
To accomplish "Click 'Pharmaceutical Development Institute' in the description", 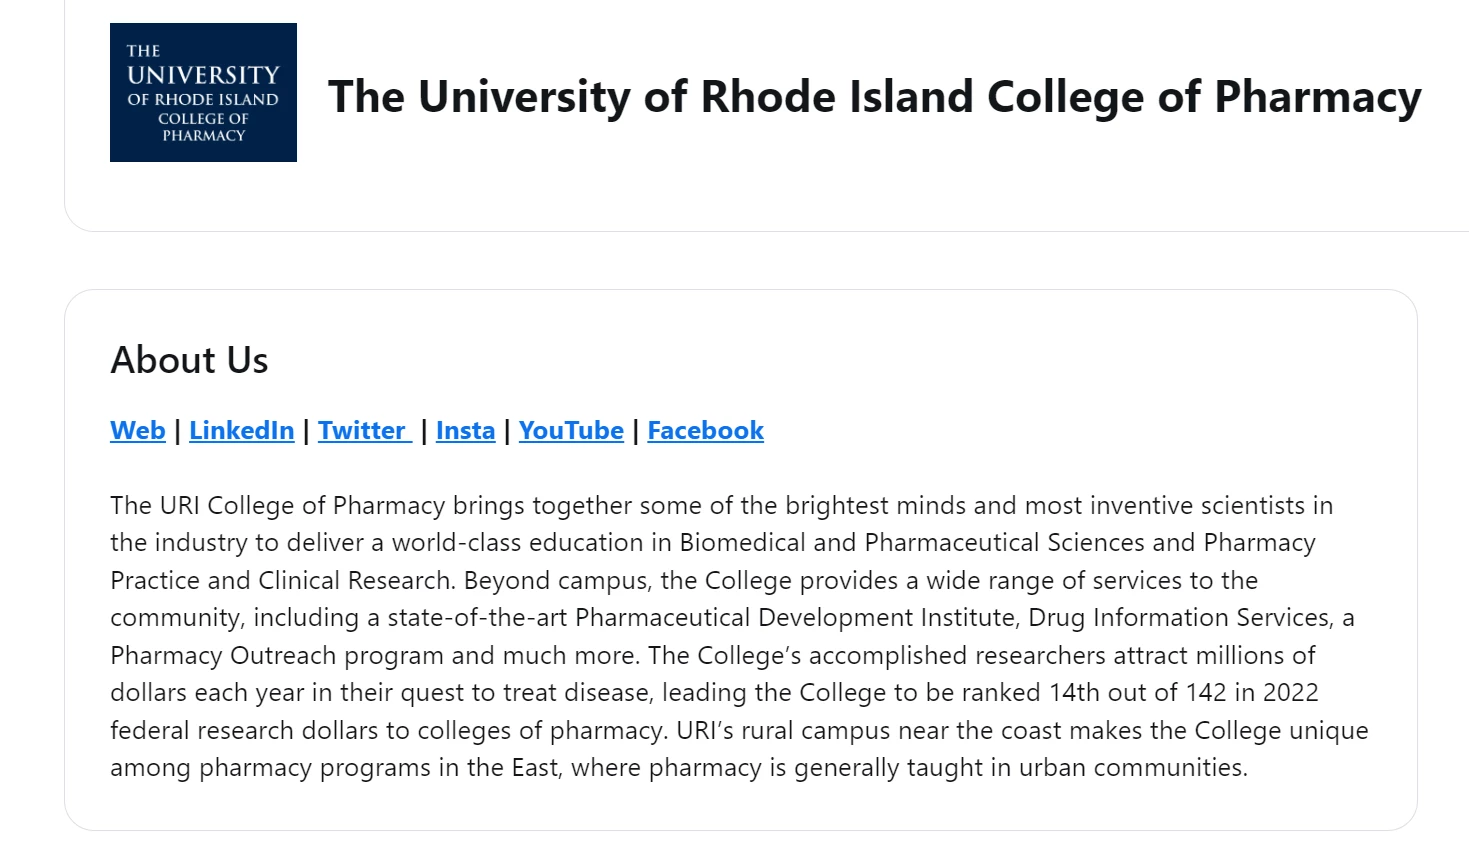I will (x=795, y=618).
